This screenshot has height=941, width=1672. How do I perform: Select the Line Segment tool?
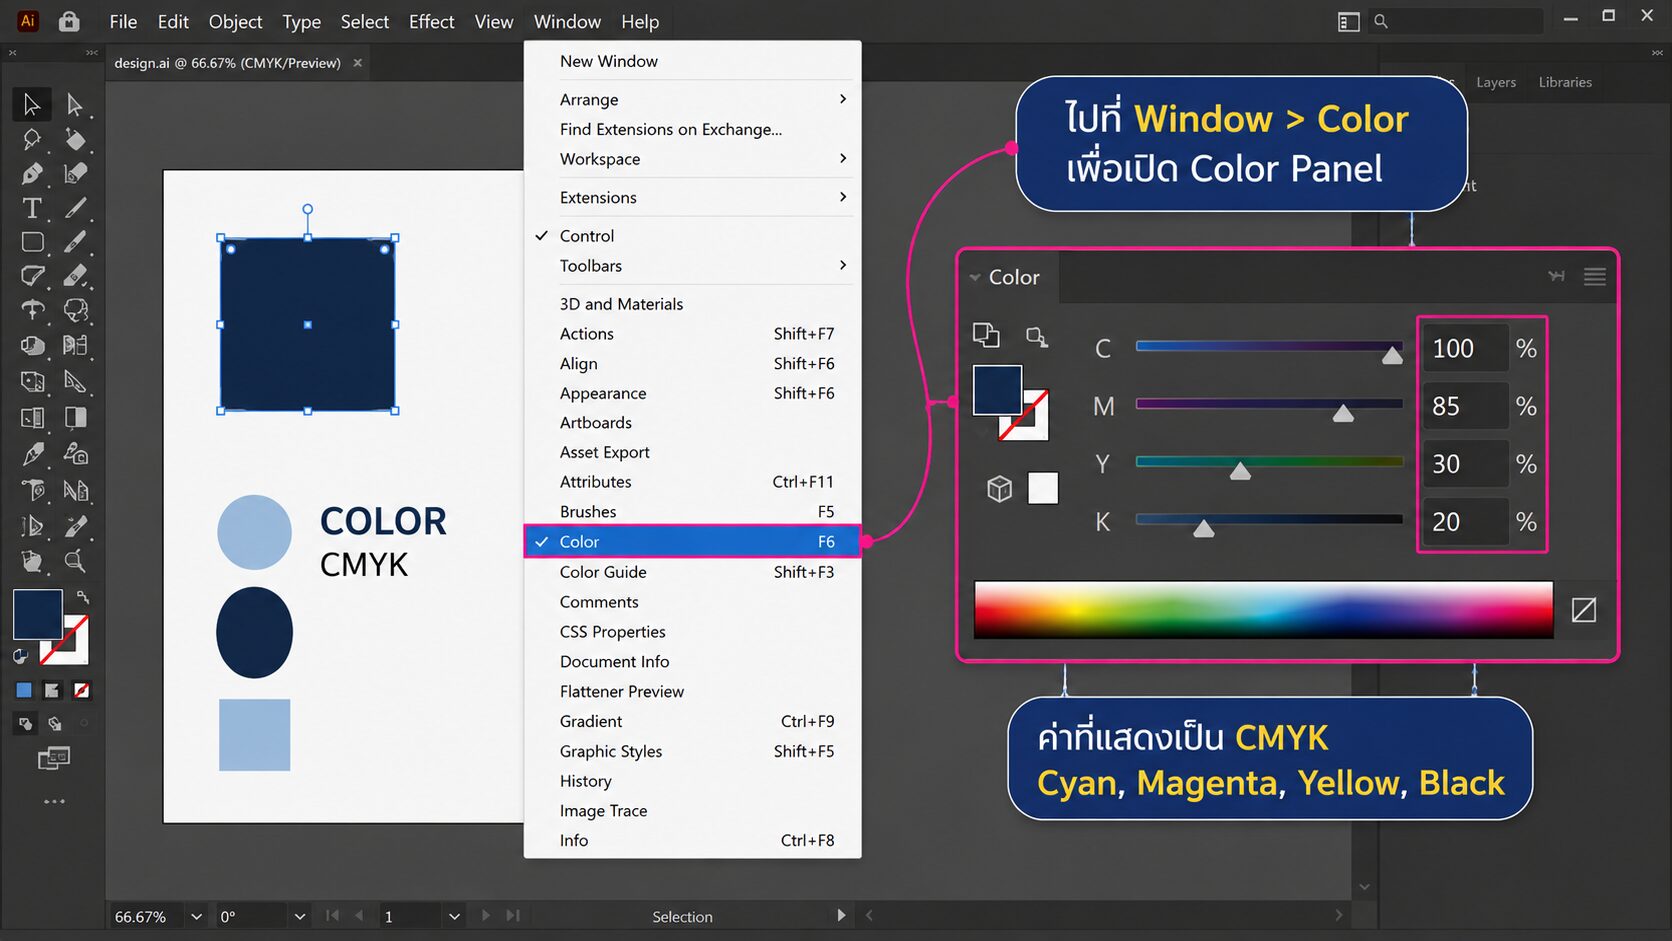75,208
